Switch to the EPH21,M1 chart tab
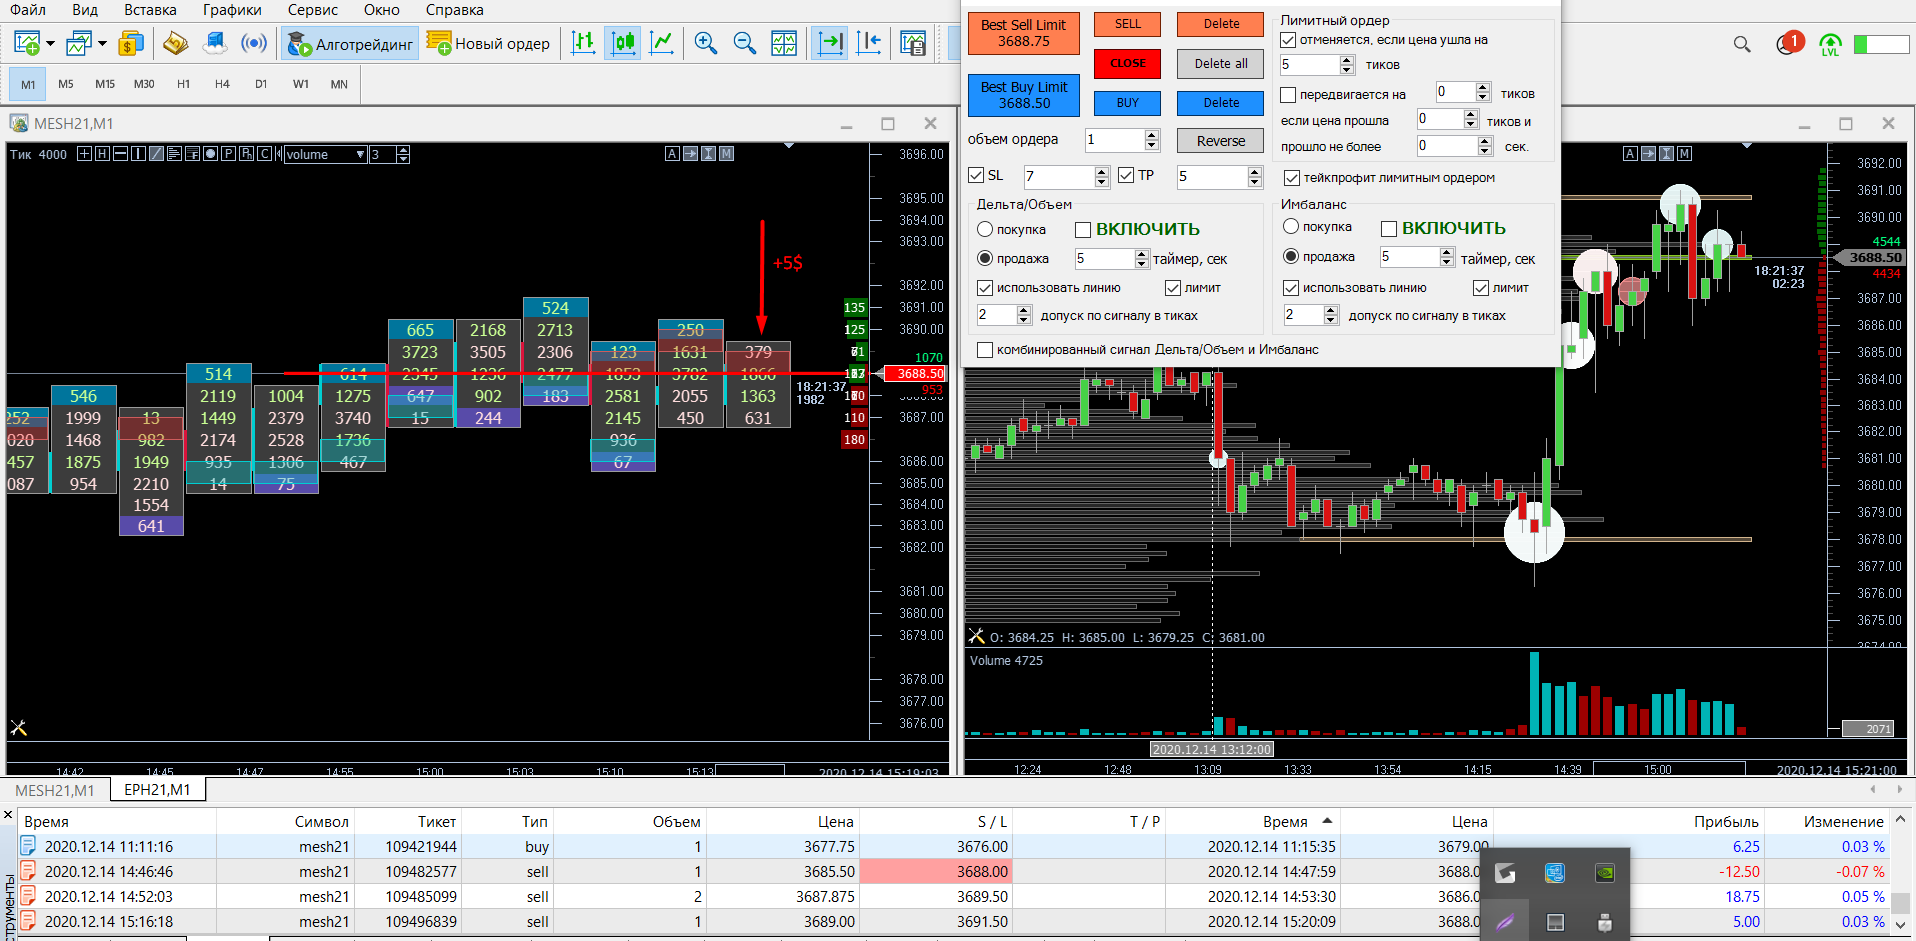This screenshot has height=941, width=1916. click(x=157, y=790)
